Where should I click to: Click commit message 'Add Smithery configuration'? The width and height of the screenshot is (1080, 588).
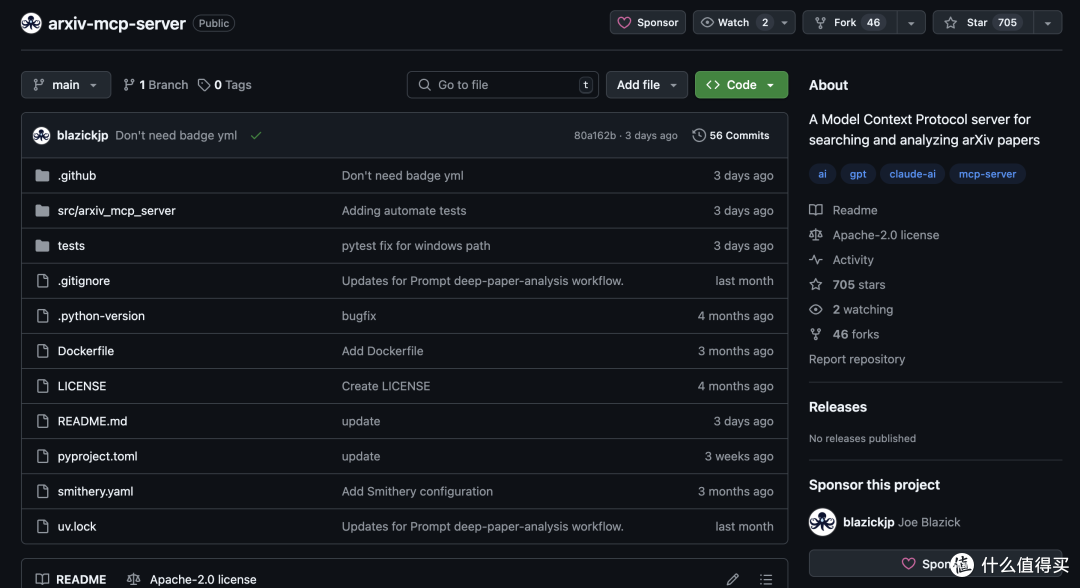pyautogui.click(x=417, y=492)
